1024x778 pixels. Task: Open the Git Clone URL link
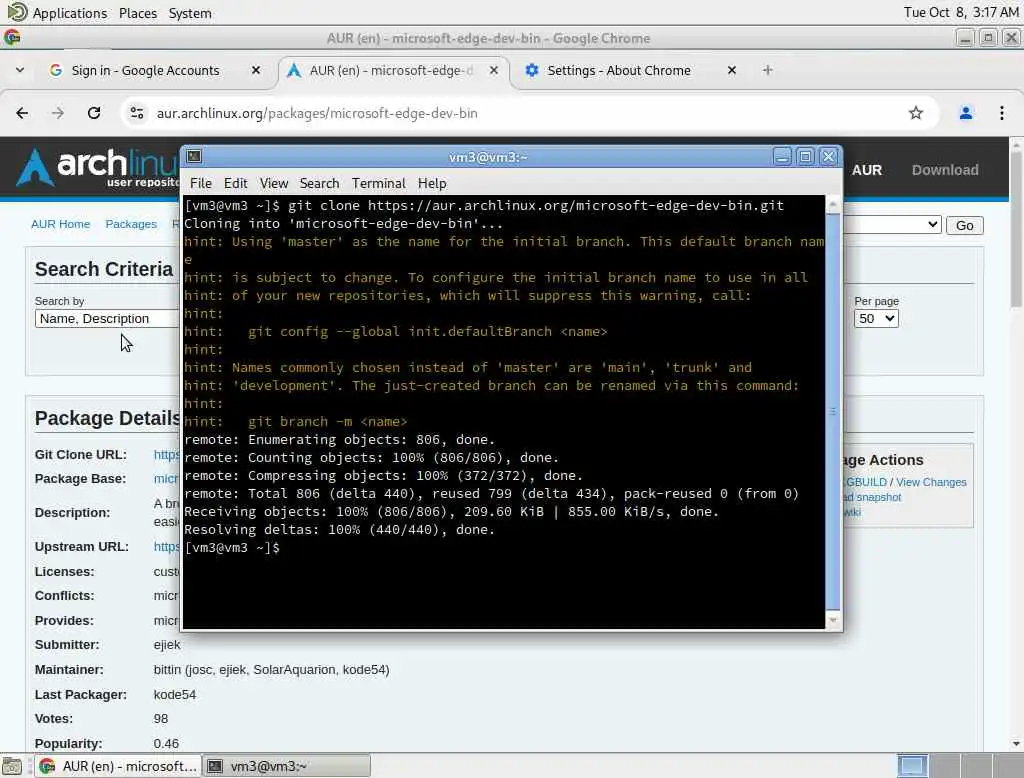[167, 455]
